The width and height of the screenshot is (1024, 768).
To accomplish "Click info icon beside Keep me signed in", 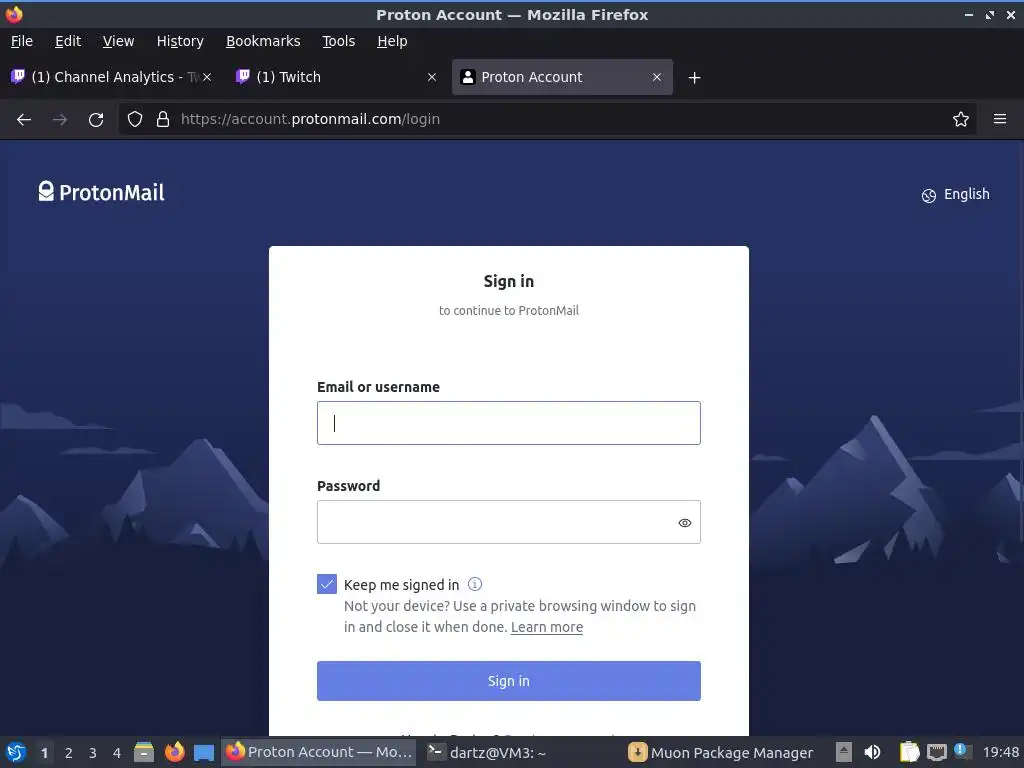I will click(475, 584).
